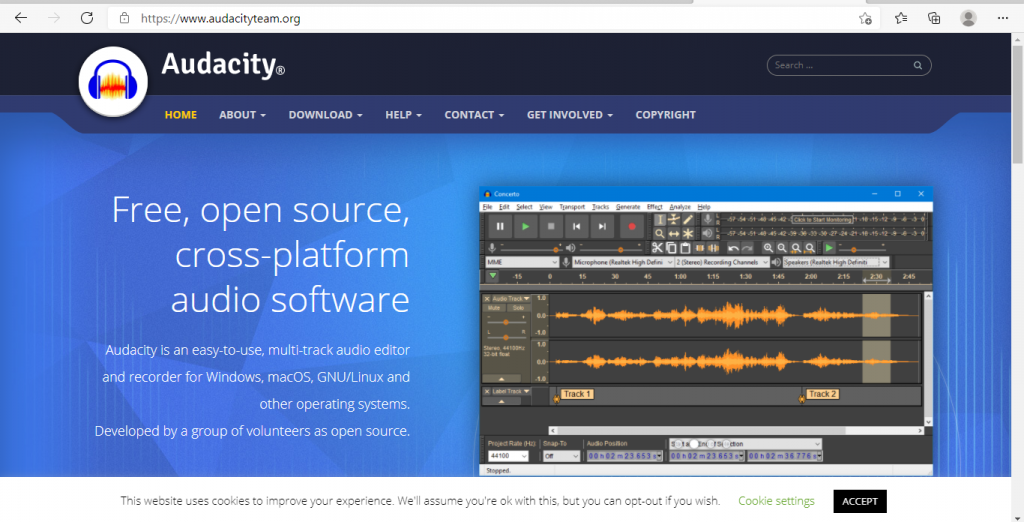Open the MME audio host dropdown
This screenshot has width=1024, height=522.
coord(522,262)
